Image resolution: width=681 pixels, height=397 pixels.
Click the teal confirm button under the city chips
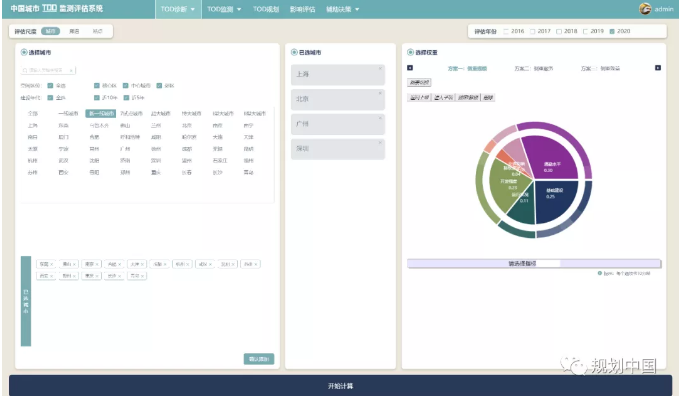259,359
